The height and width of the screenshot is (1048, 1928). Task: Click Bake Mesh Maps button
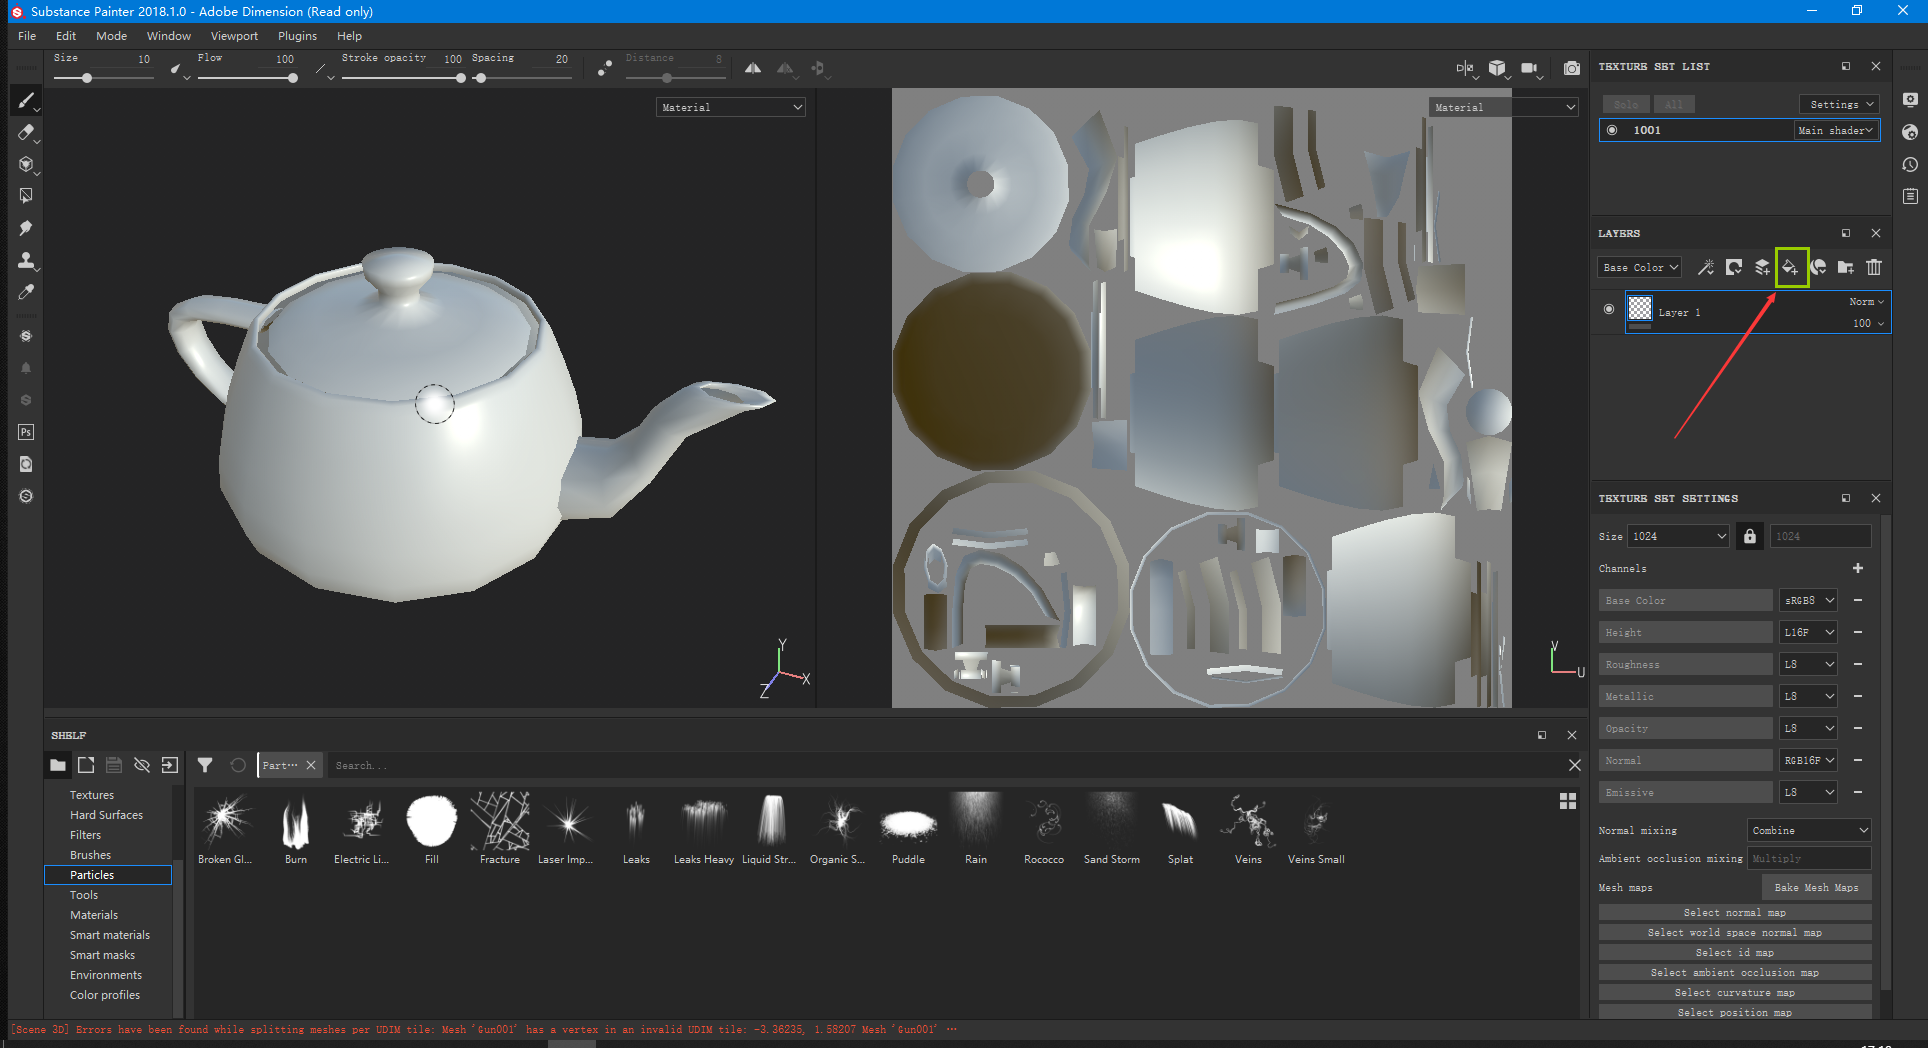1816,887
